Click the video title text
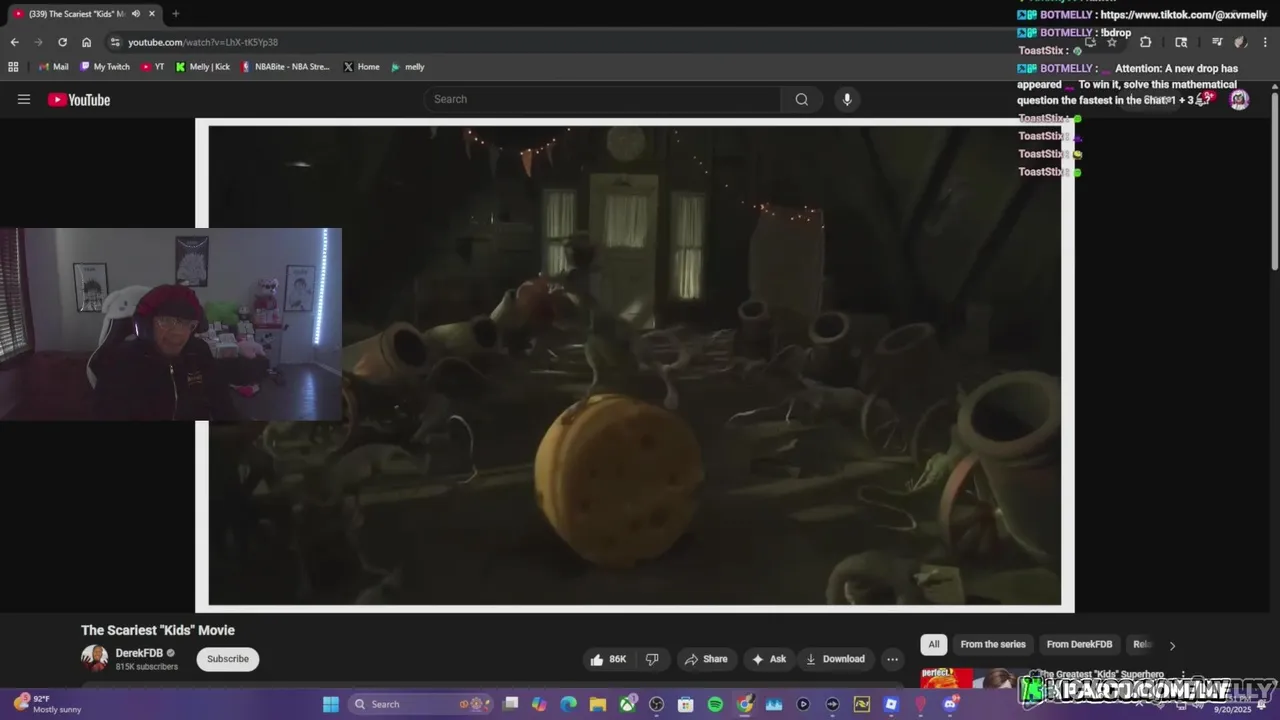 (x=158, y=630)
